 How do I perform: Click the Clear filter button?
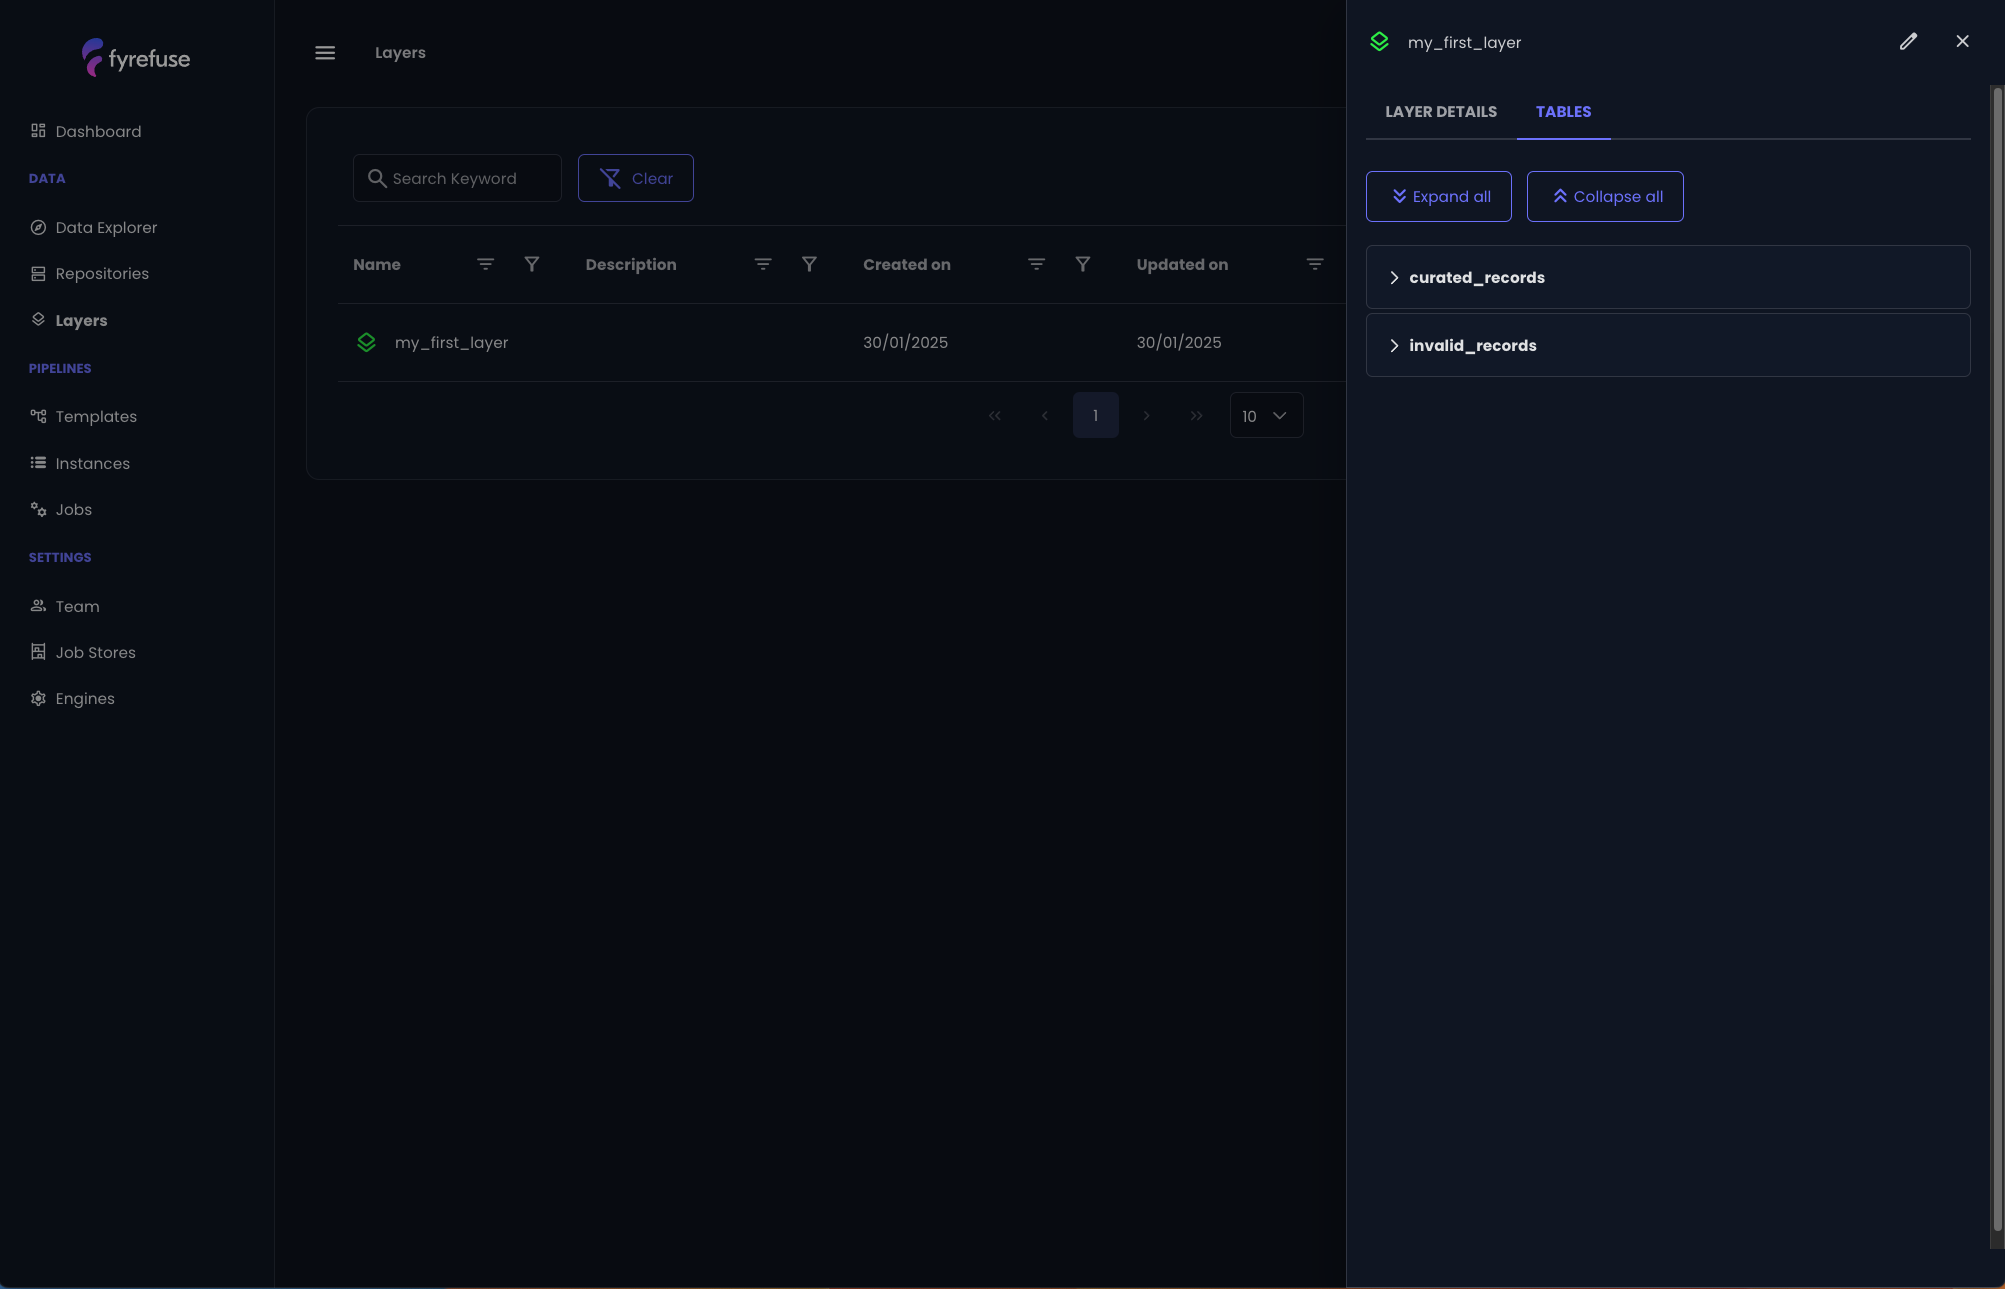coord(636,178)
